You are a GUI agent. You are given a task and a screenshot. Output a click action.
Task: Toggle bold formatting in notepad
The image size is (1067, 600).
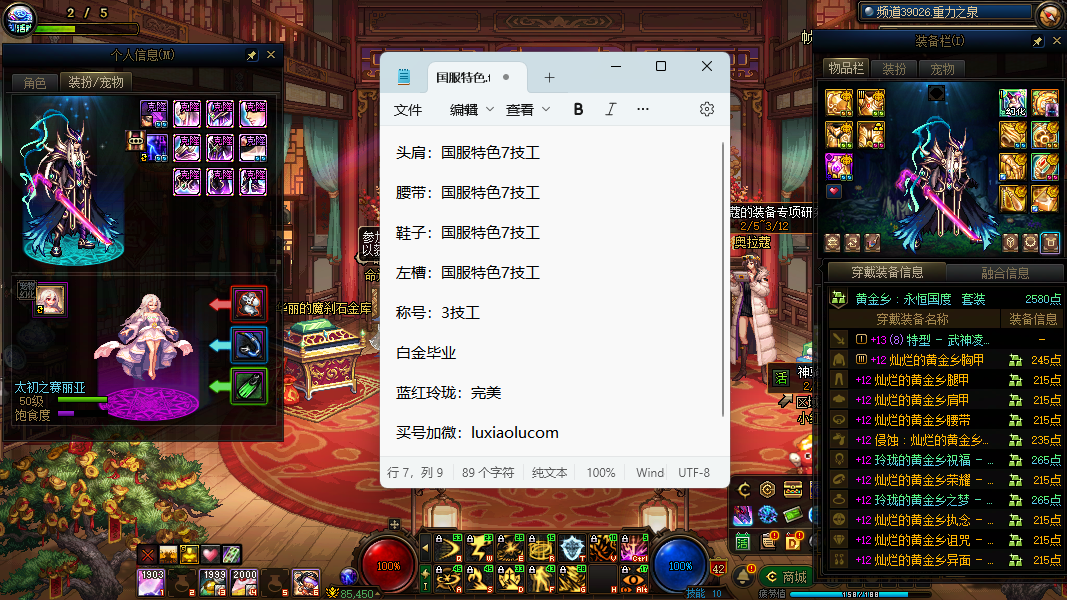point(578,109)
